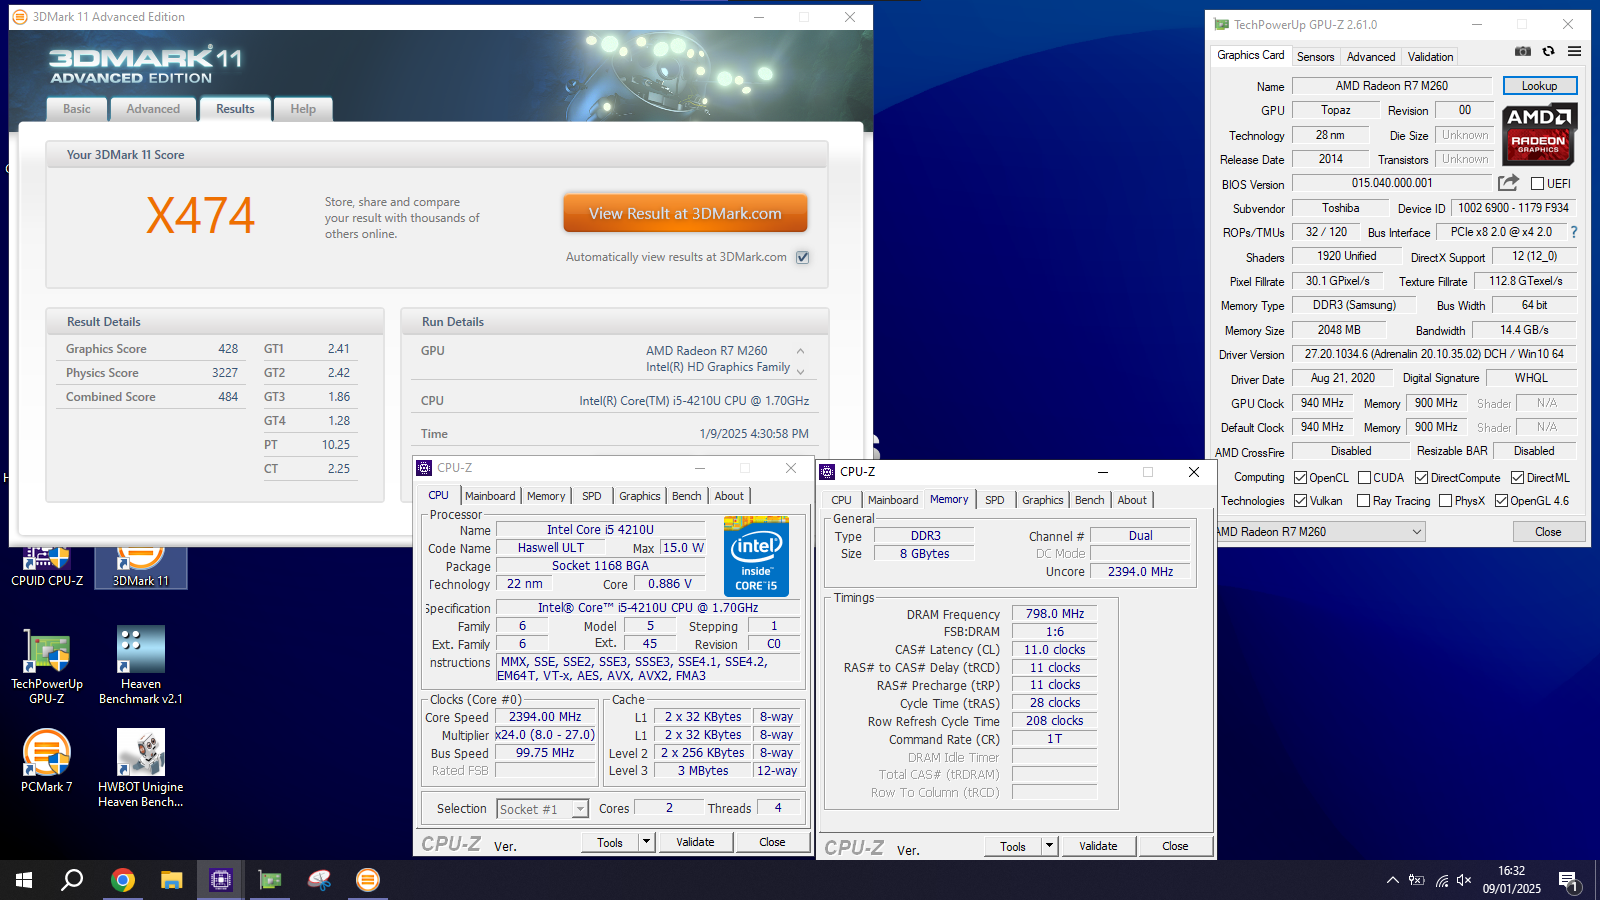
Task: Click View Result at 3DMark.com
Action: pyautogui.click(x=685, y=214)
